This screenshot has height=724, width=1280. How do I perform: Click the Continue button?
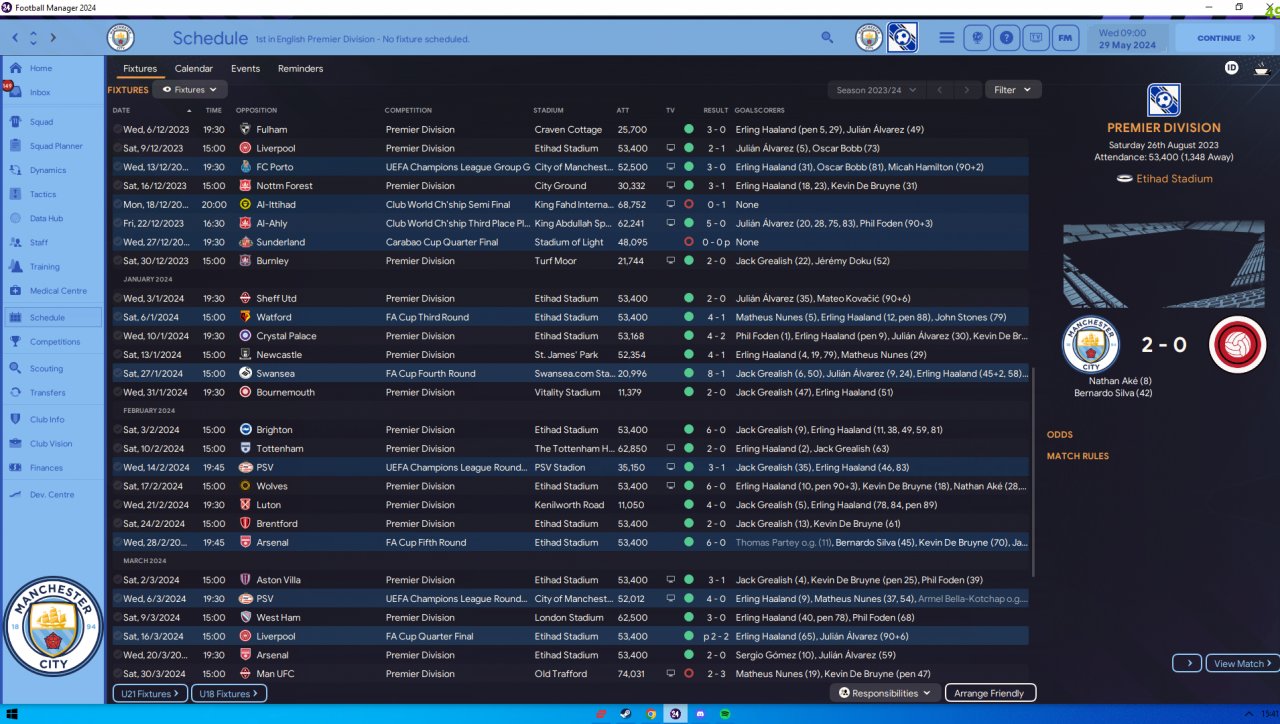click(x=1227, y=38)
